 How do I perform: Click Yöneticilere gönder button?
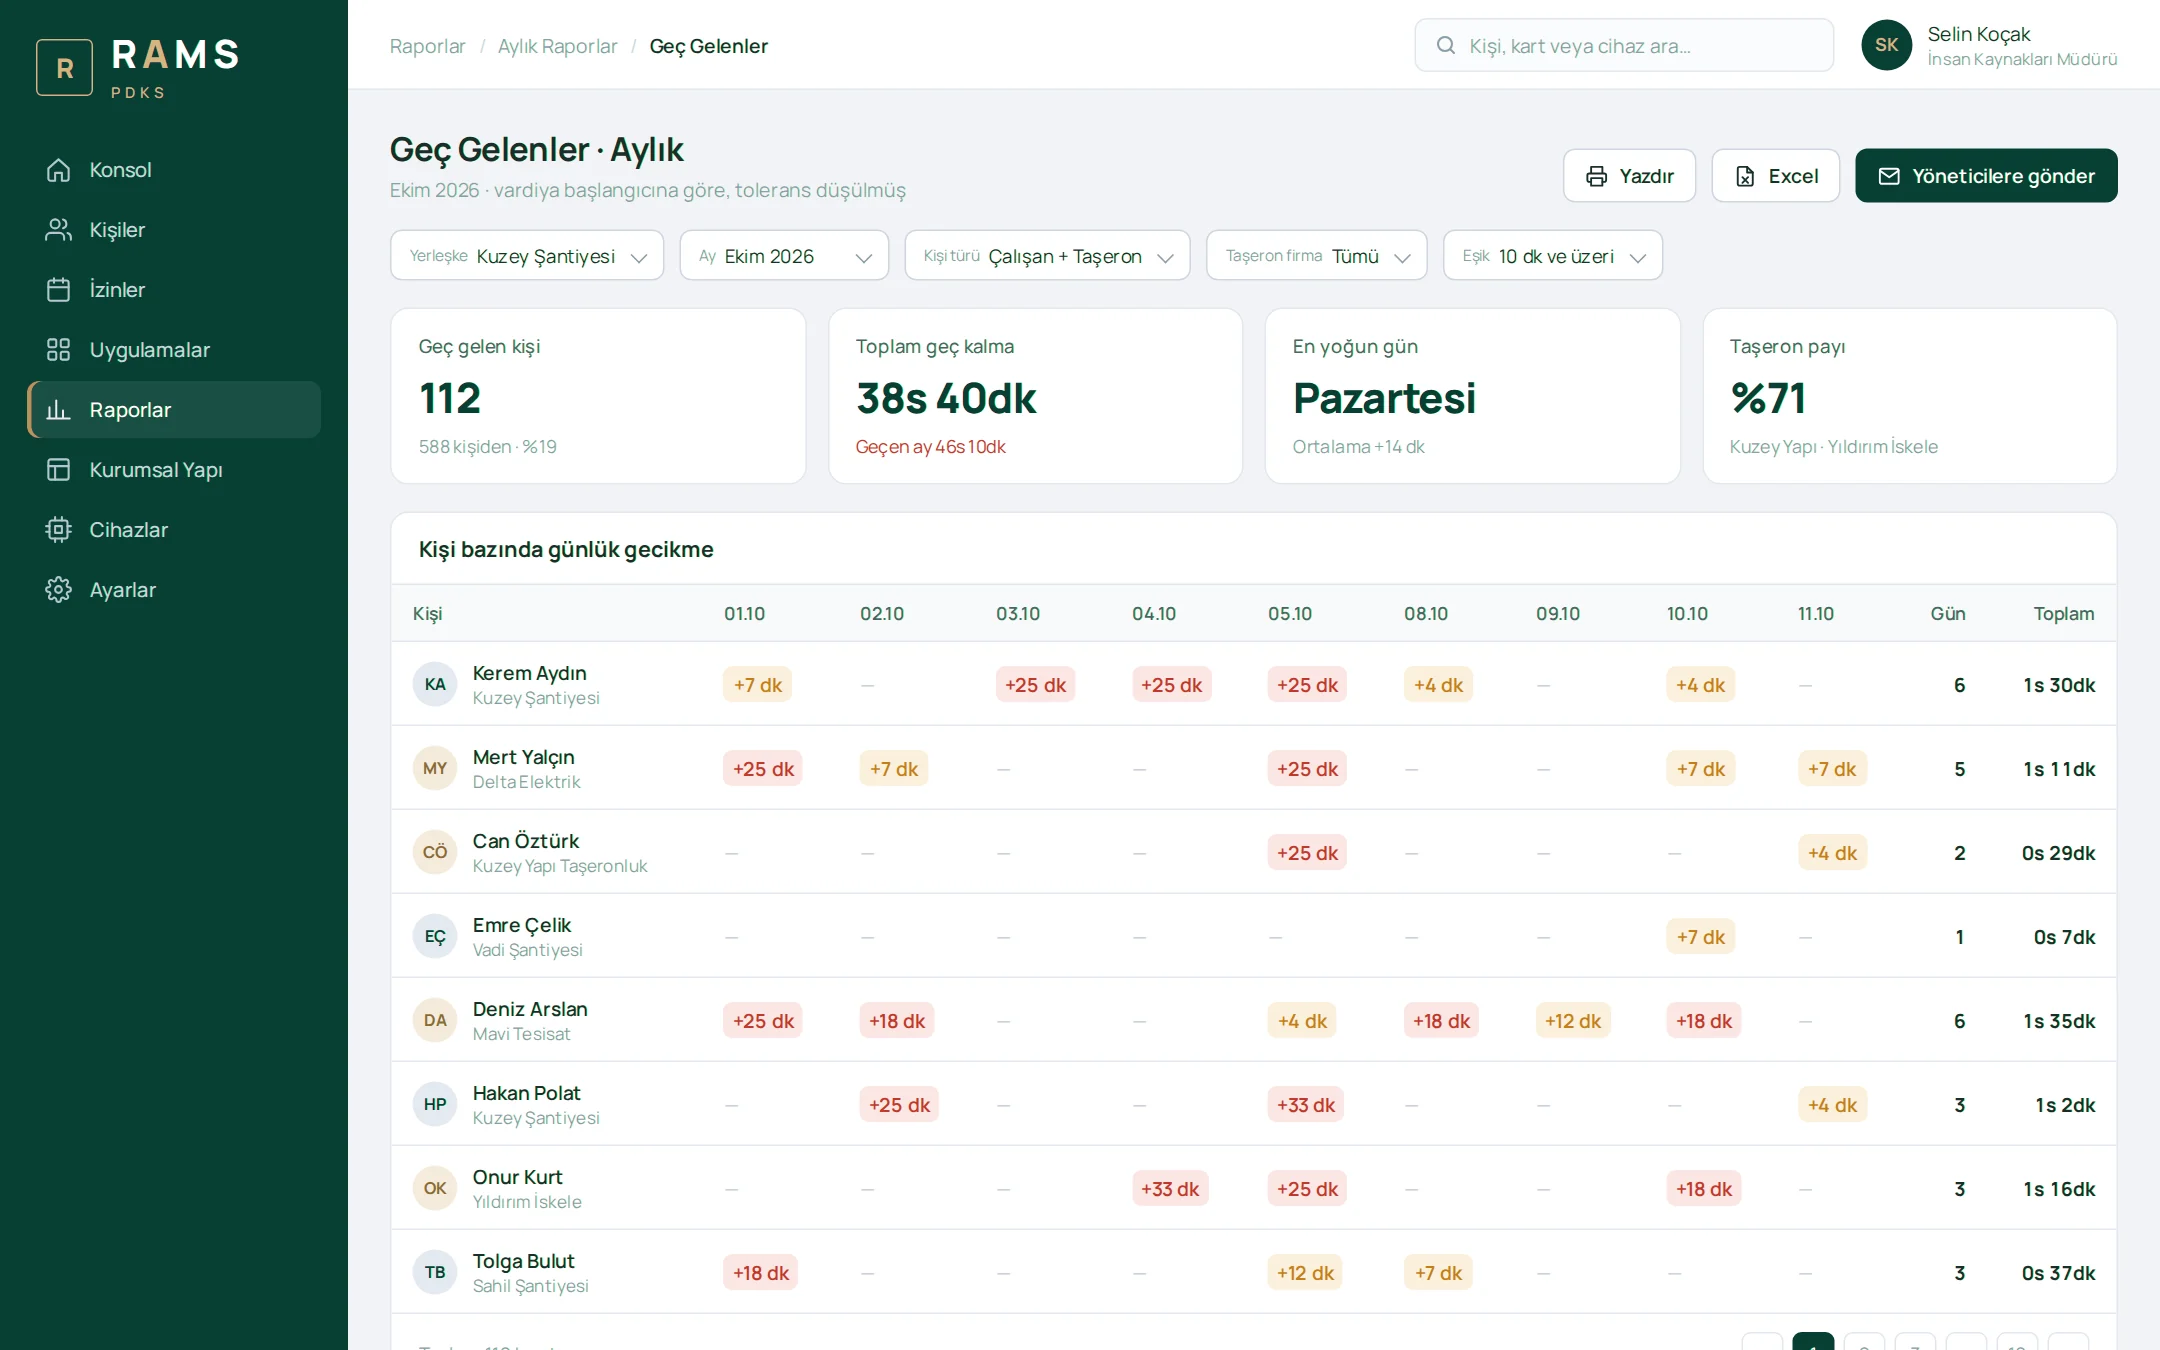[x=1986, y=176]
